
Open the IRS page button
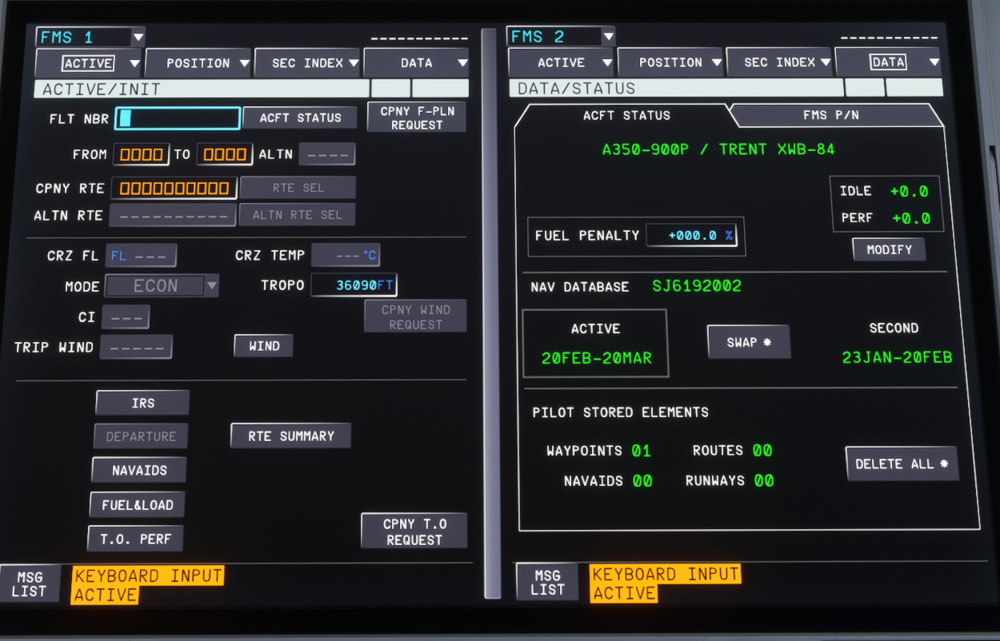142,403
